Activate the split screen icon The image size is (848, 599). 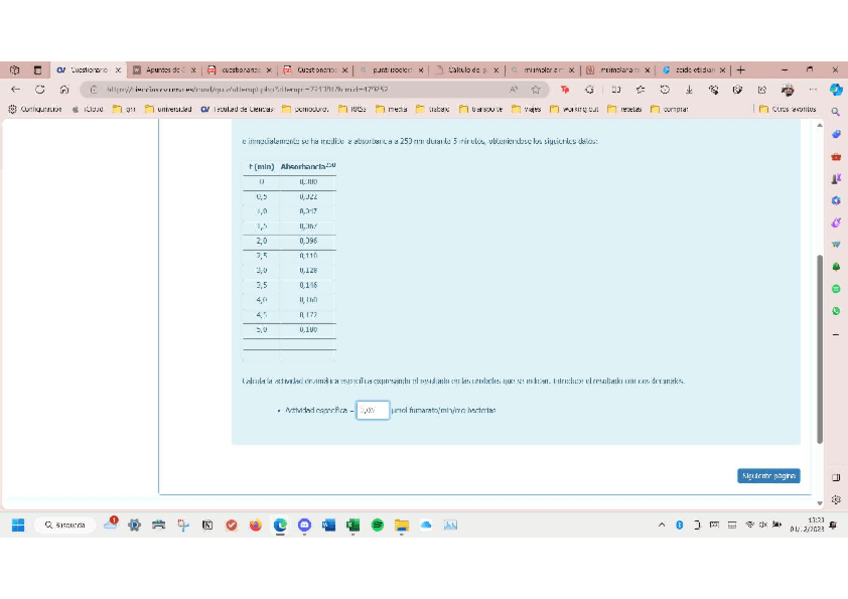[616, 89]
